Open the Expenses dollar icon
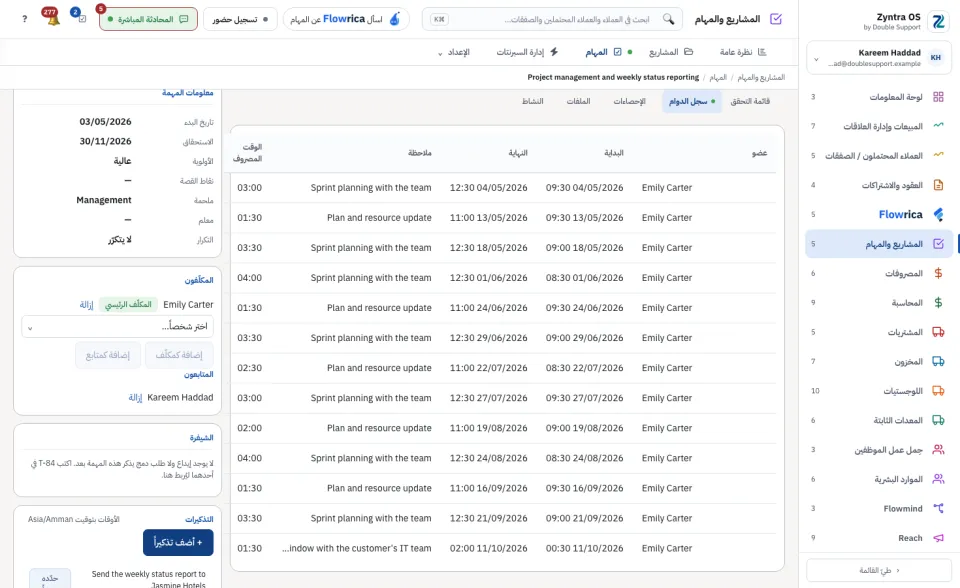Viewport: 960px width, 588px height. pyautogui.click(x=938, y=273)
